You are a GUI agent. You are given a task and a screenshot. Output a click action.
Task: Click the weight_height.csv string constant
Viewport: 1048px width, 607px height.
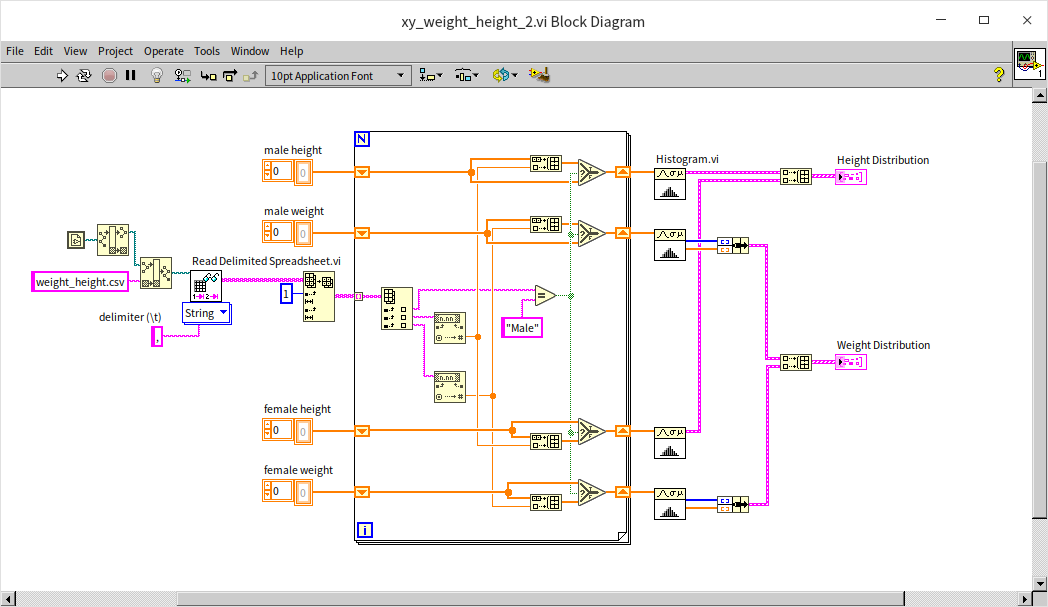81,282
